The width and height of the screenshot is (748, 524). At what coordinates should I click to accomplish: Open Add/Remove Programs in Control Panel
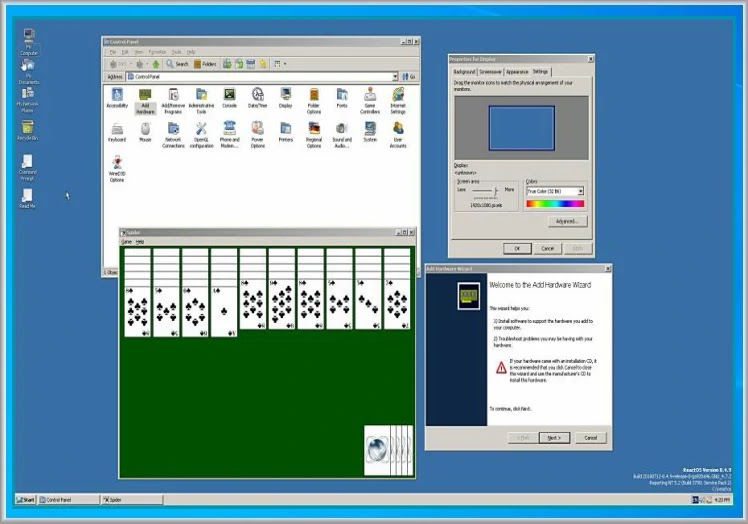coord(173,101)
